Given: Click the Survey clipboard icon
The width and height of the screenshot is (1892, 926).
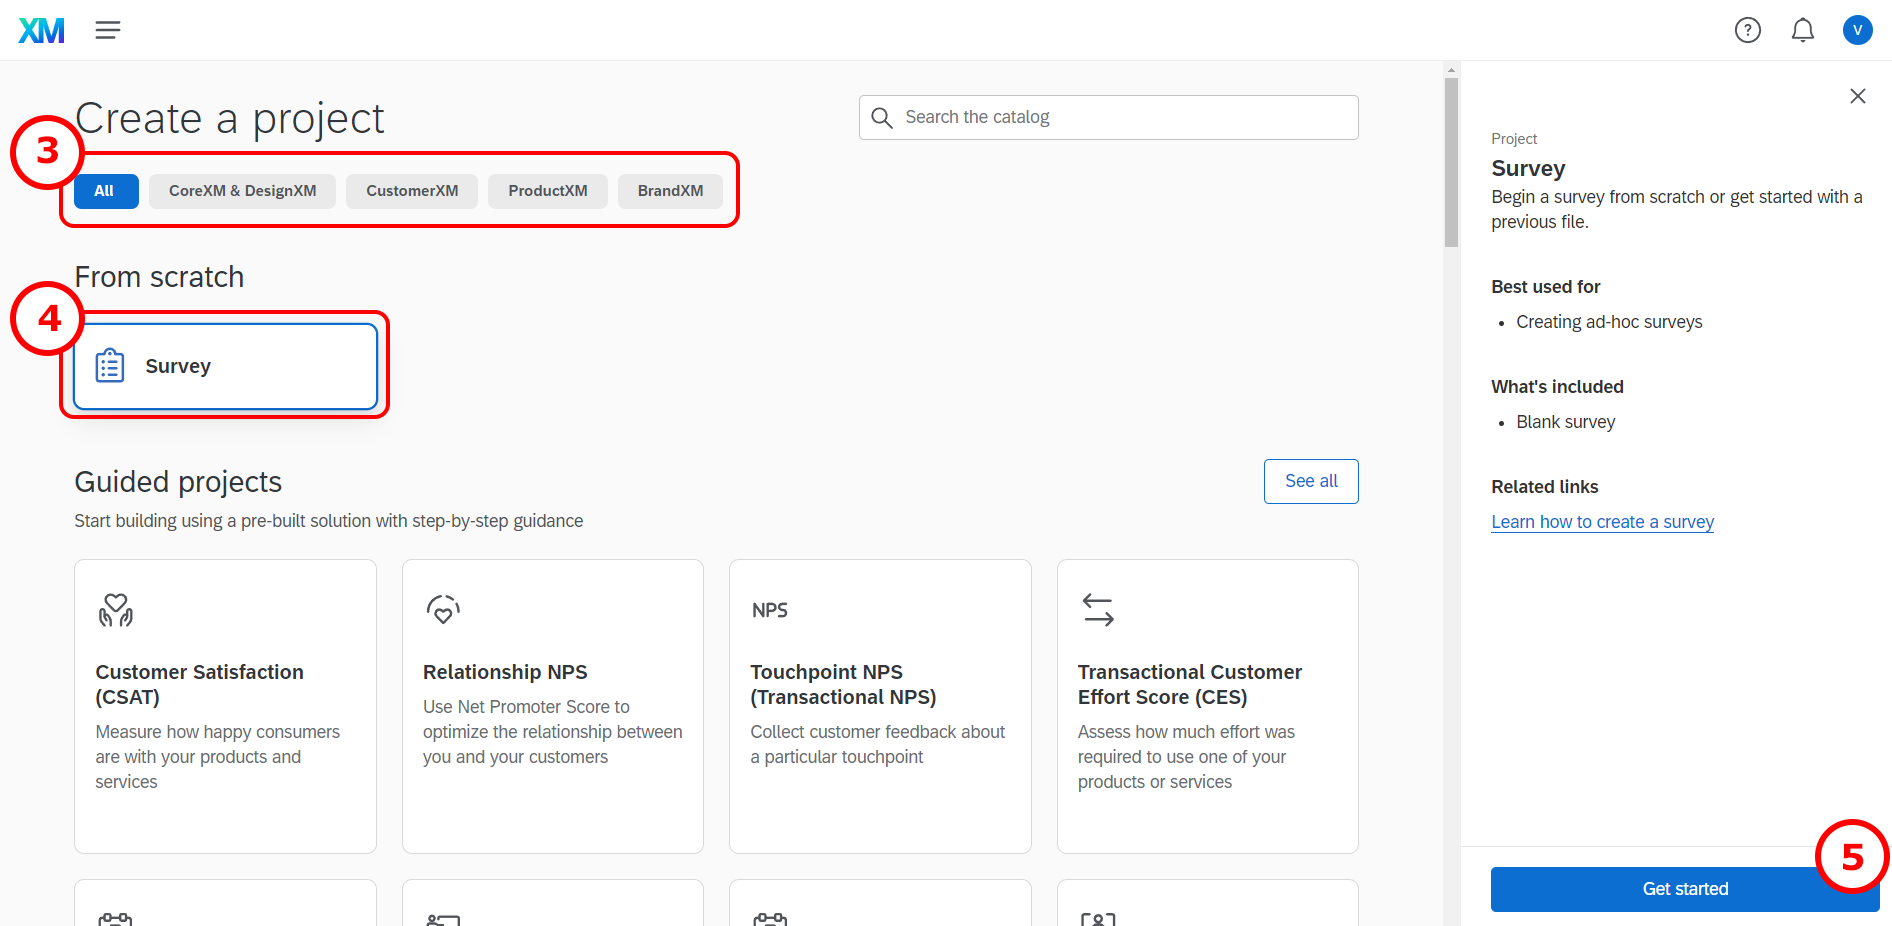Looking at the screenshot, I should [x=110, y=366].
